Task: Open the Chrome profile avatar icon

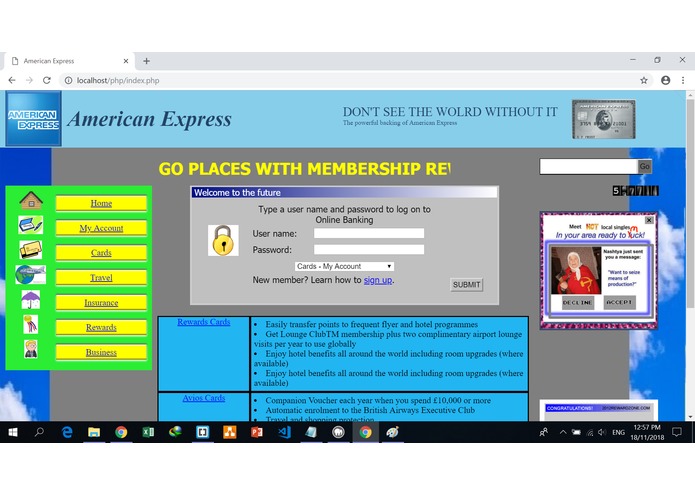Action: [x=665, y=80]
